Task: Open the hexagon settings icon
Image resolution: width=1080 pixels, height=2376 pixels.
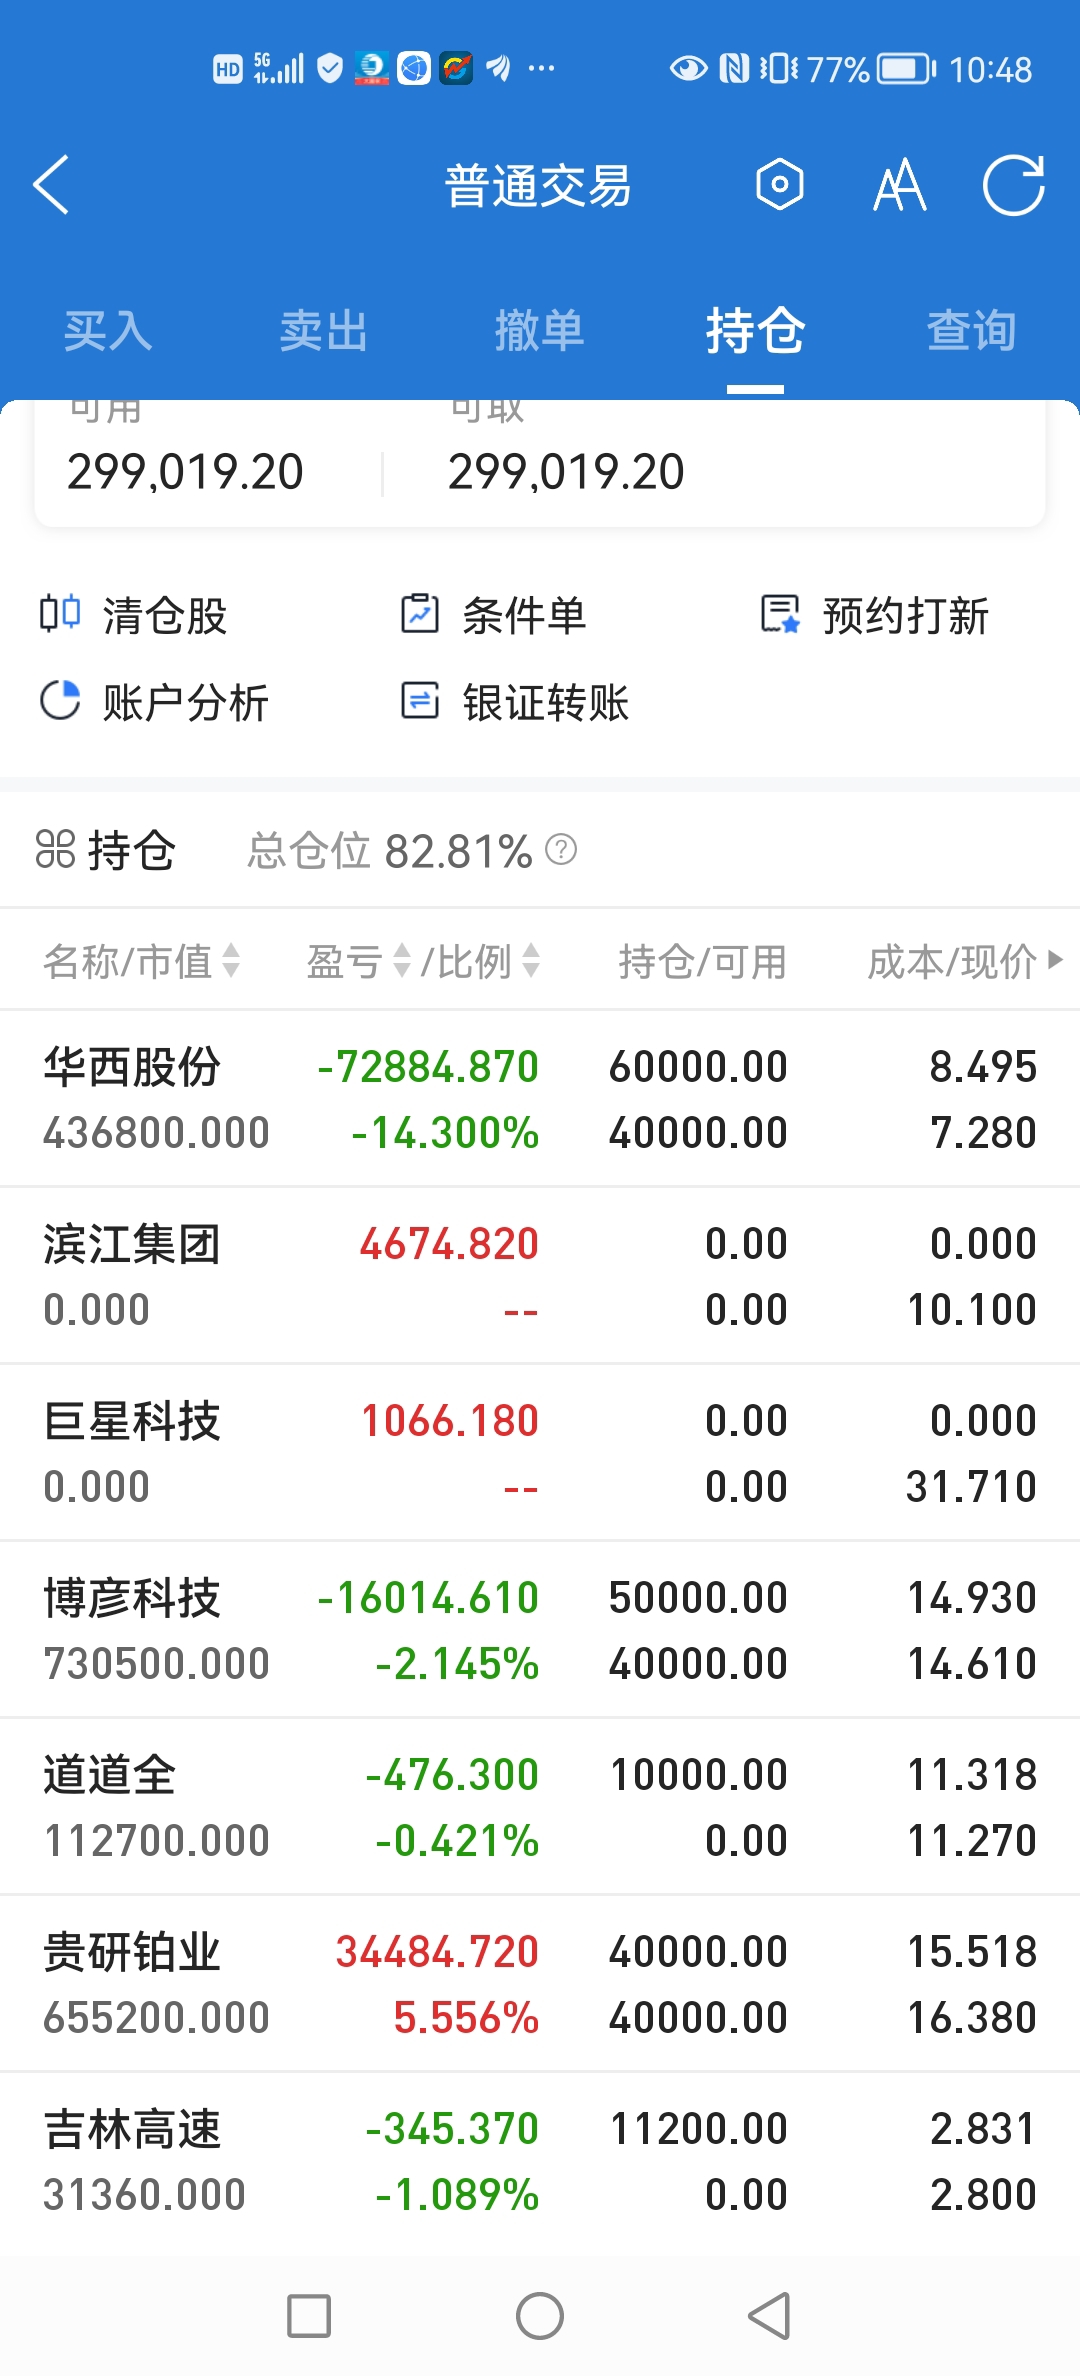Action: (780, 185)
